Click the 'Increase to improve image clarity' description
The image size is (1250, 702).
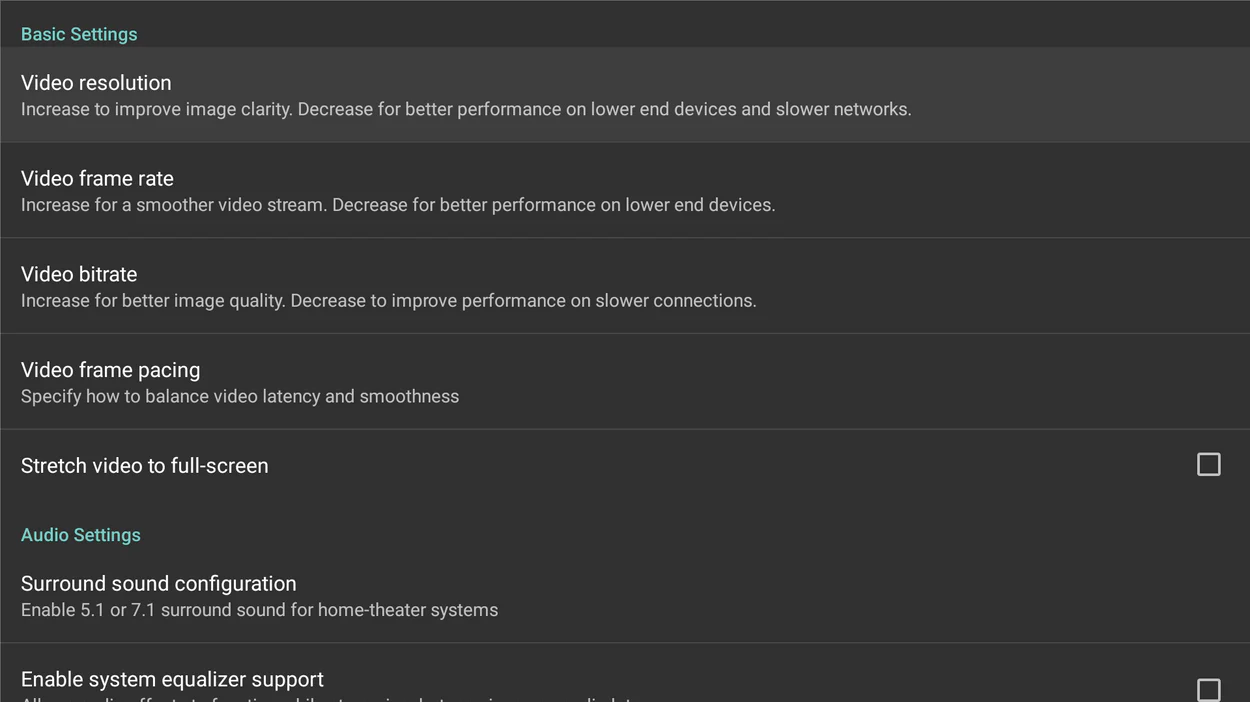click(466, 109)
